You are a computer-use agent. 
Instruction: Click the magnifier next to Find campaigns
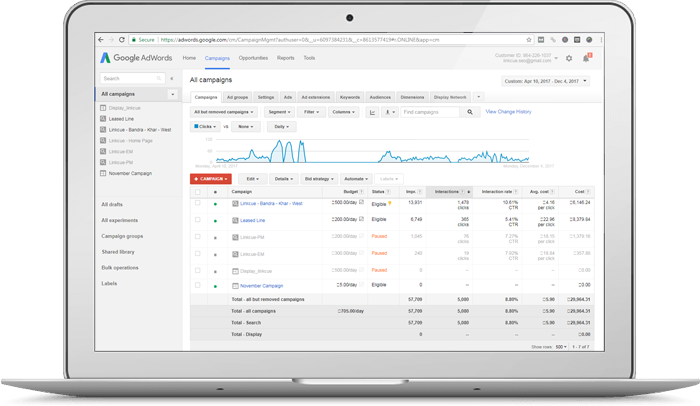[x=470, y=112]
